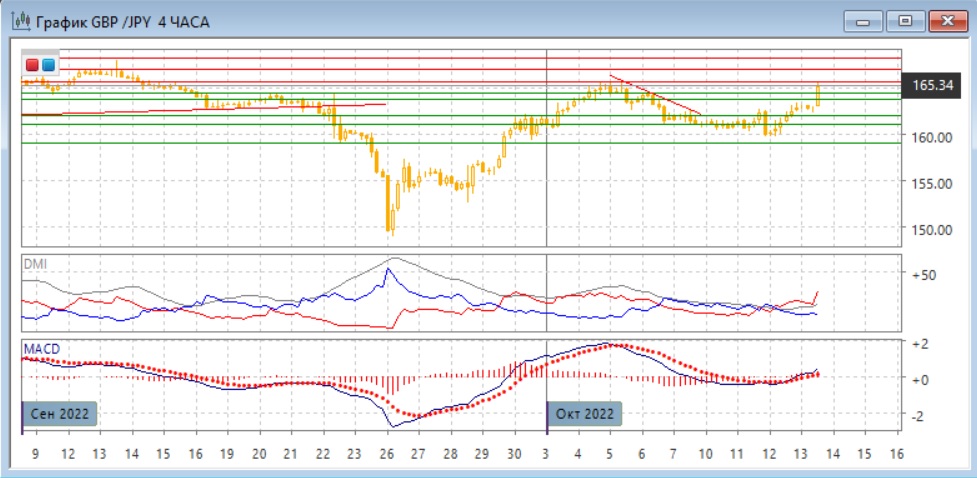Screen dimensions: 977x478
Task: Click the 165.34 current price label
Action: [x=931, y=86]
